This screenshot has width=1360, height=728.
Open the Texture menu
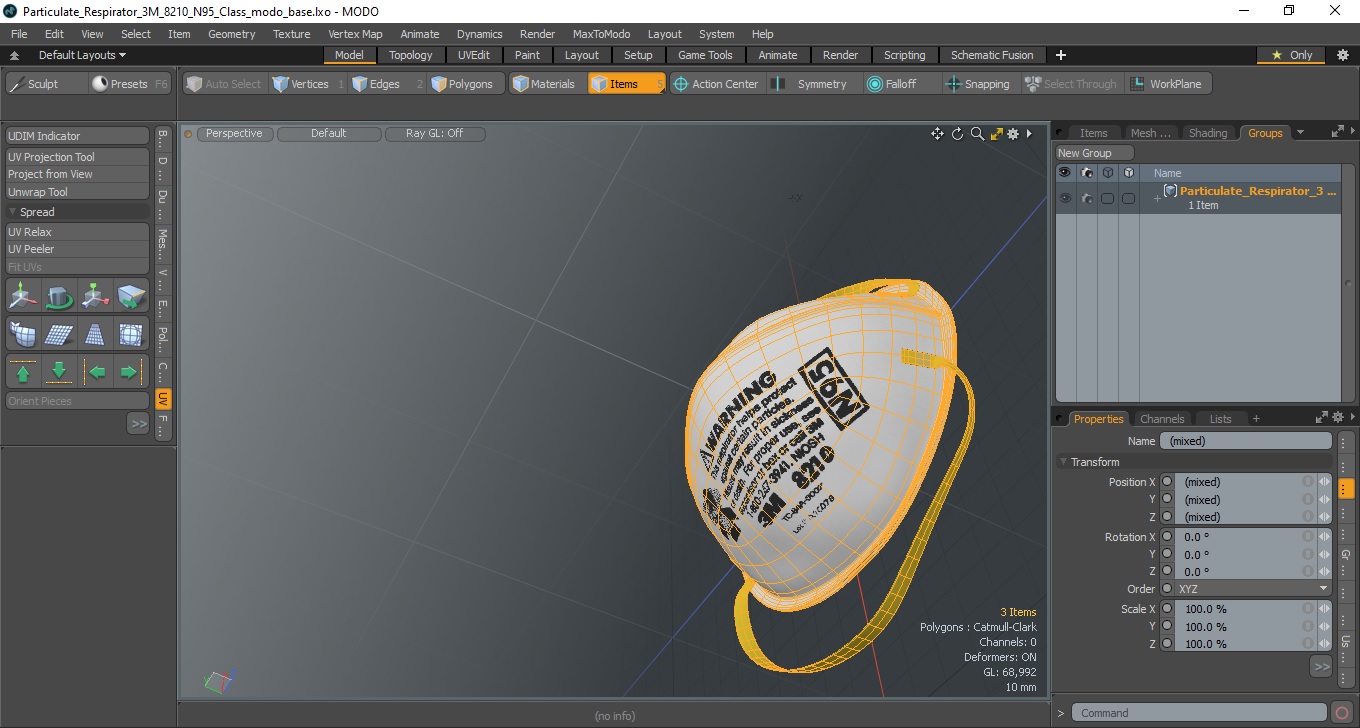click(291, 34)
